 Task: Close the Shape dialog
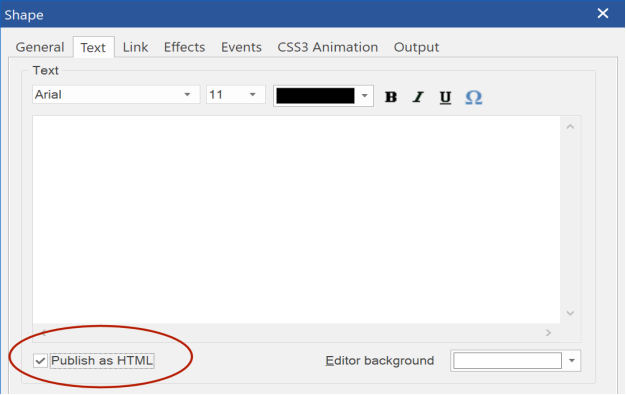pyautogui.click(x=603, y=14)
